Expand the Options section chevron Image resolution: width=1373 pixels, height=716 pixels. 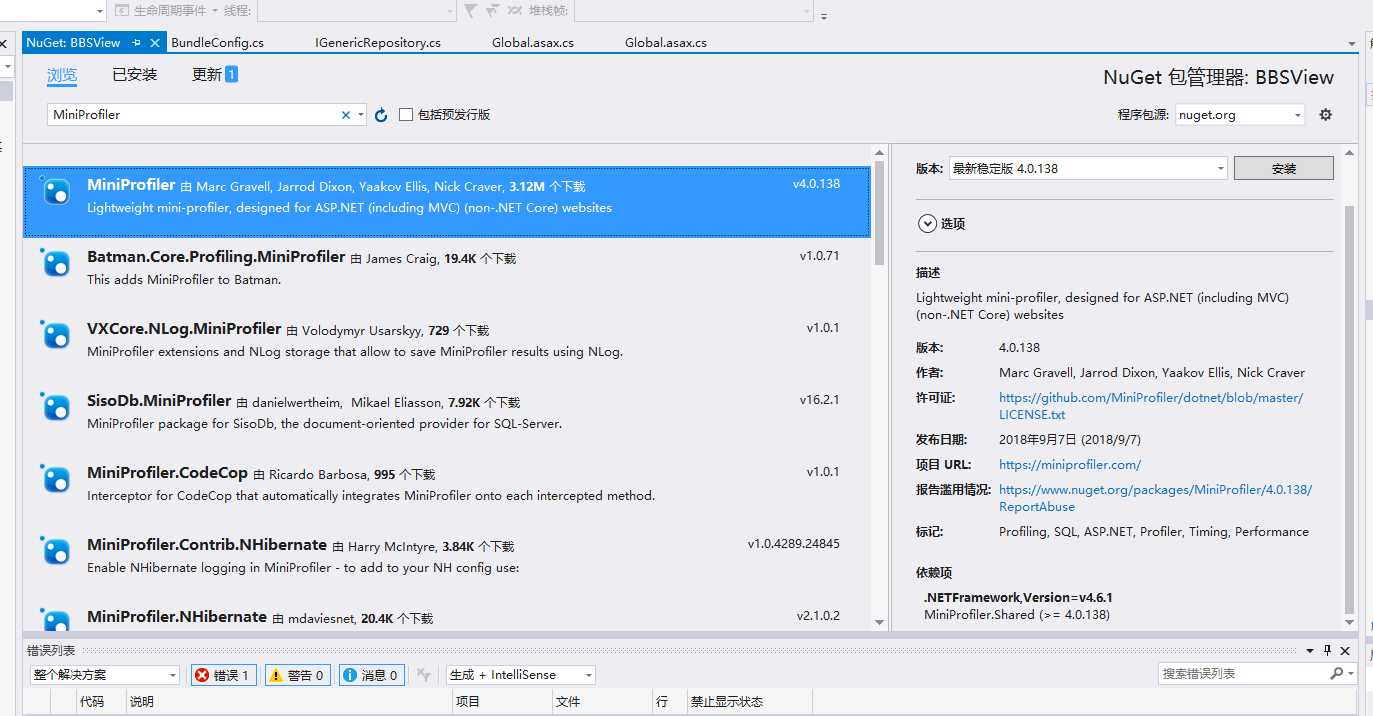pos(926,224)
